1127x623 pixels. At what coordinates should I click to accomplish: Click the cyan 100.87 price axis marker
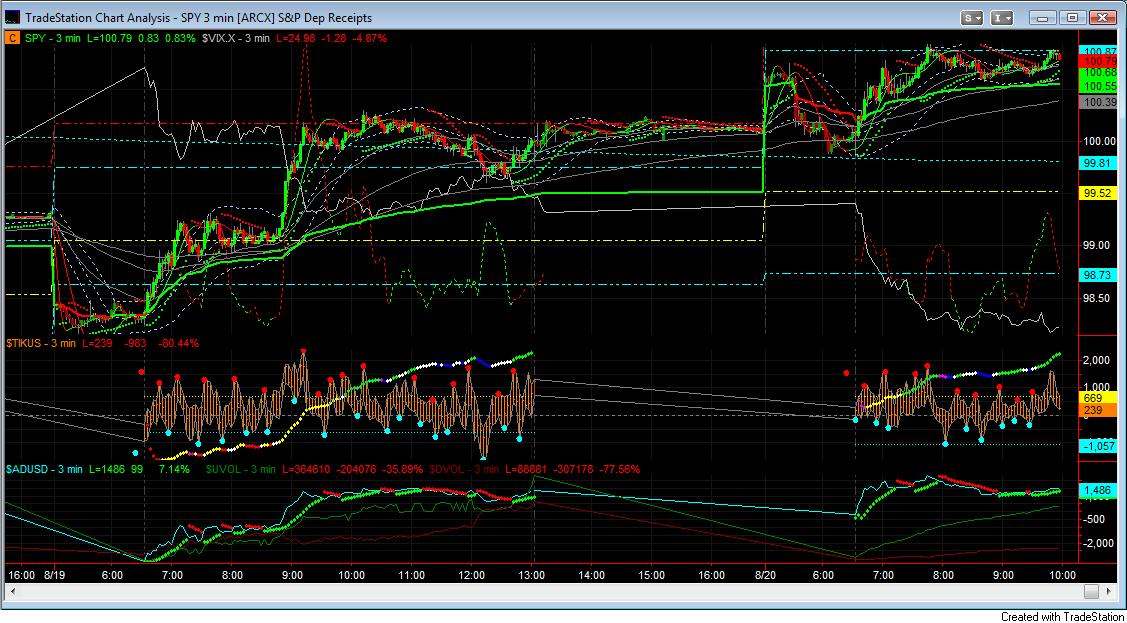(1099, 51)
